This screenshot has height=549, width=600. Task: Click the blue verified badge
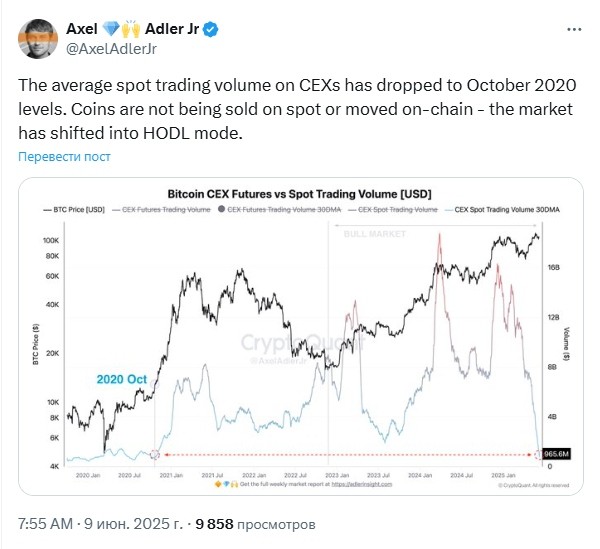click(x=210, y=29)
